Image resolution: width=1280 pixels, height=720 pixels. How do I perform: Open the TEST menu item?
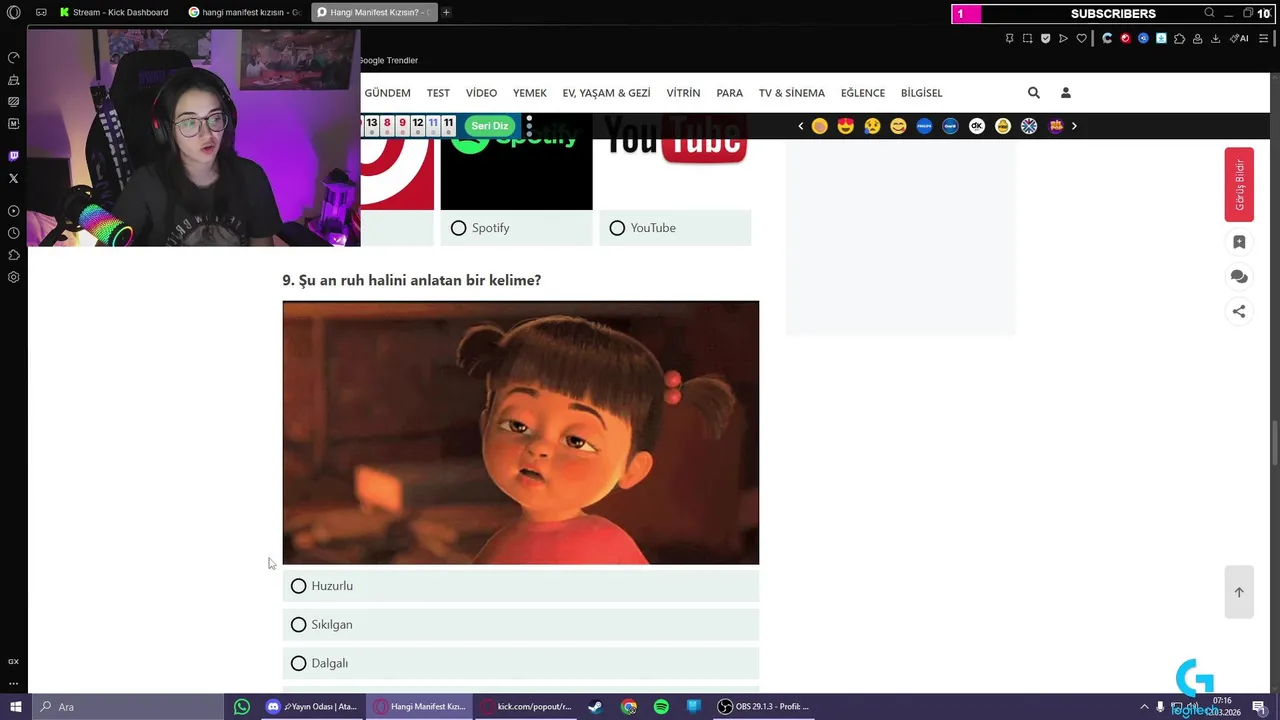[x=438, y=93]
